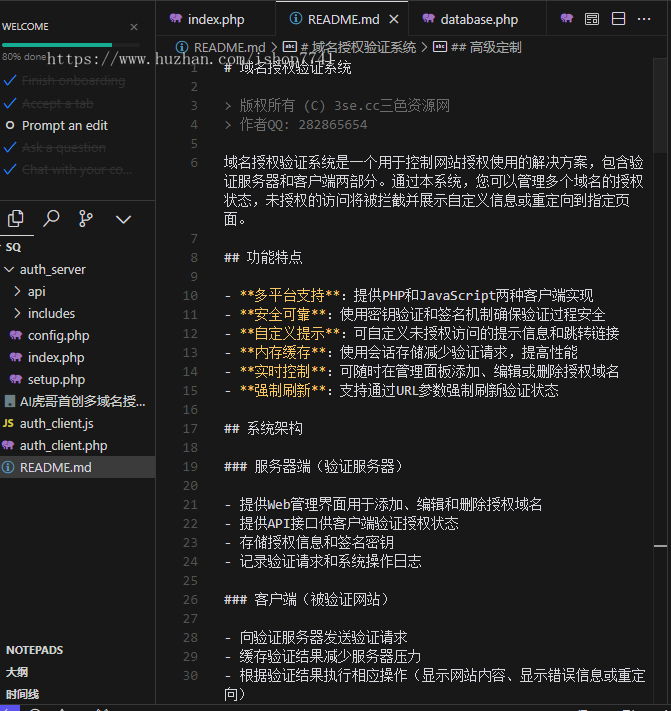
Task: Click the onboarding 80% progress bar
Action: click(70, 45)
